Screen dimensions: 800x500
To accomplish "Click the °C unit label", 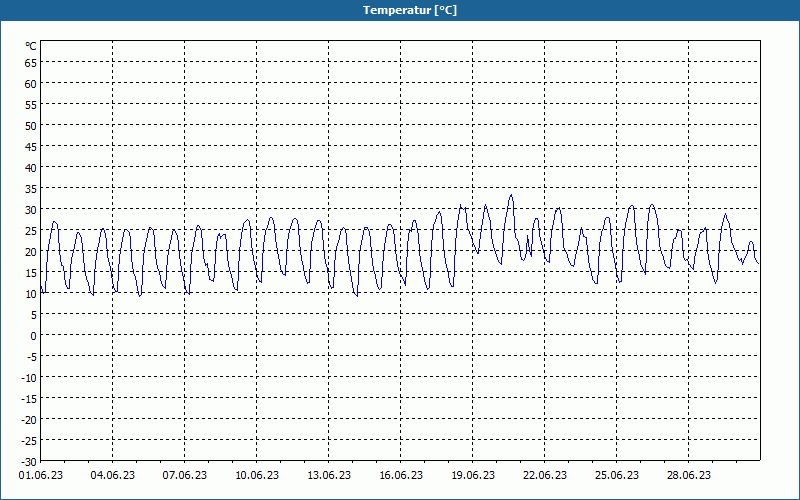I will click(31, 46).
